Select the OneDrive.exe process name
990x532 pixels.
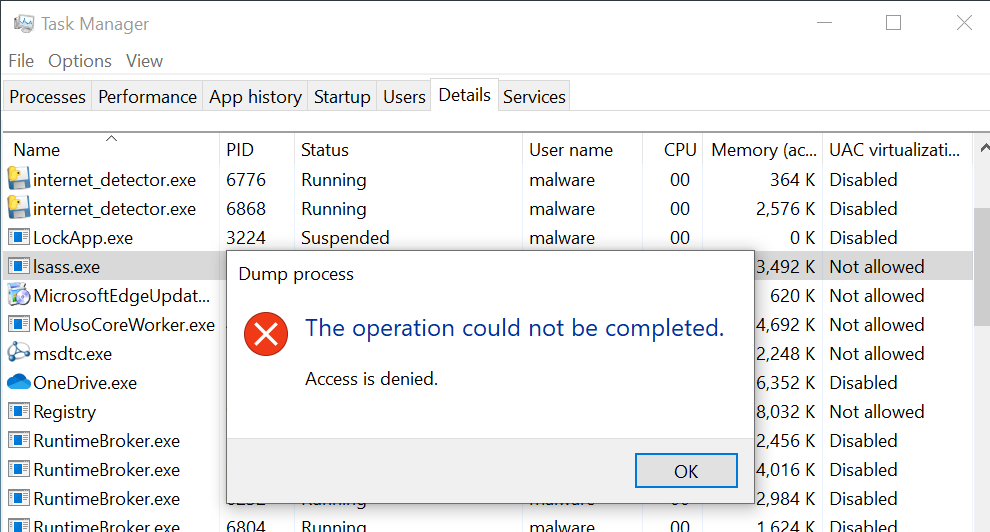85,383
